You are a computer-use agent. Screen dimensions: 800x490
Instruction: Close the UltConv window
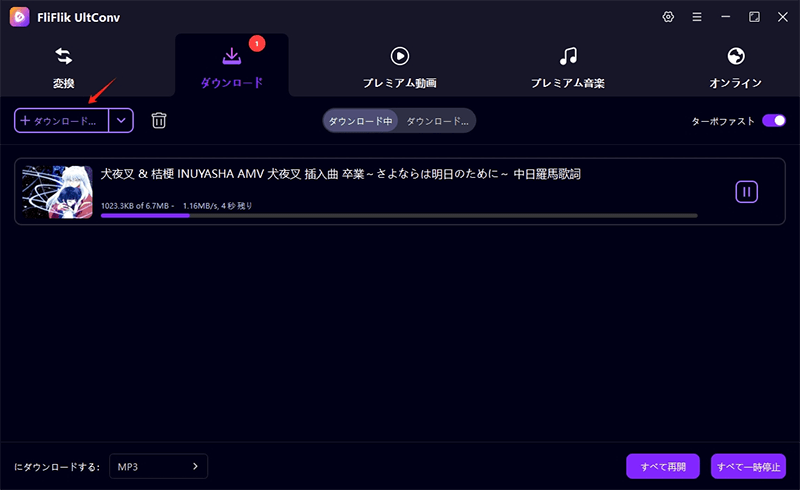tap(783, 17)
